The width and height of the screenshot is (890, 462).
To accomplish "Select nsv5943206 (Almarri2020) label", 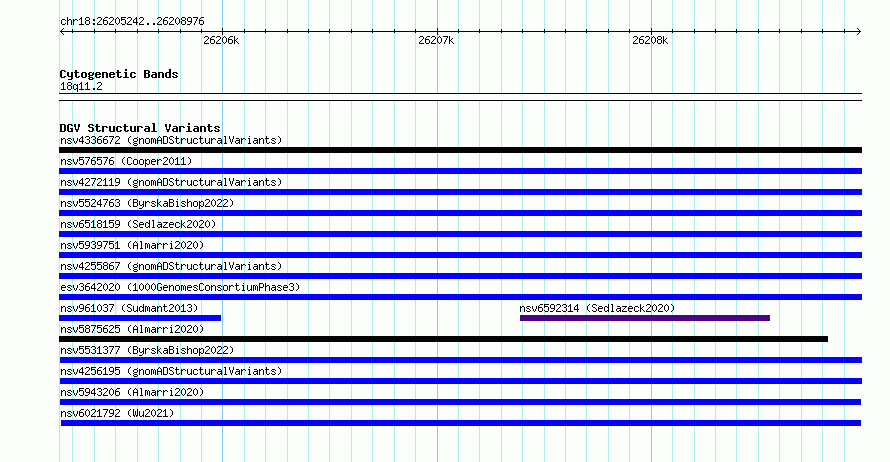I will coord(132,392).
